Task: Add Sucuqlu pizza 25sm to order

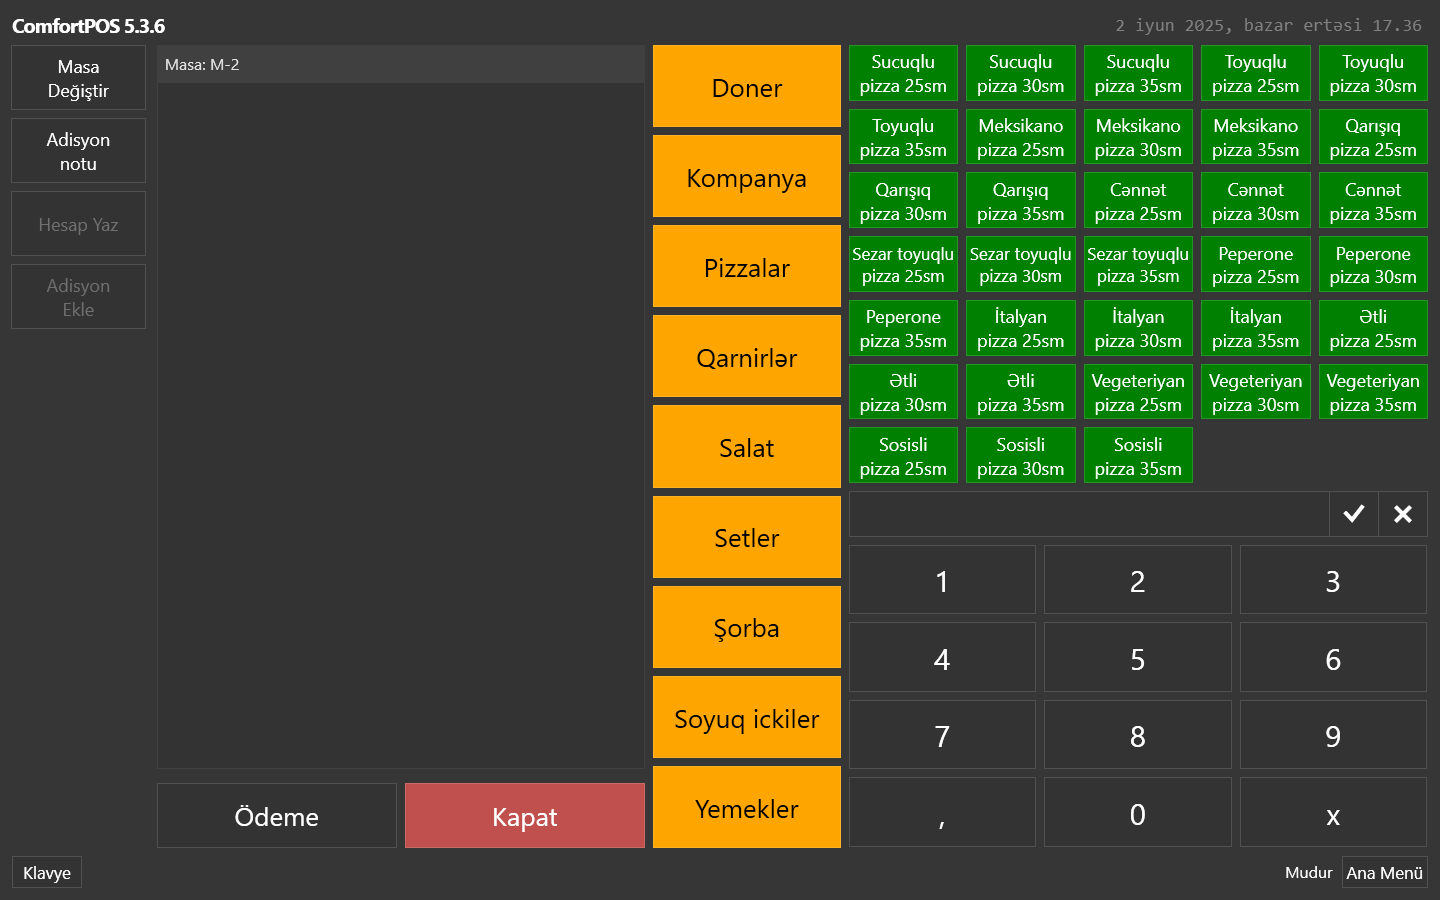Action: [x=903, y=74]
